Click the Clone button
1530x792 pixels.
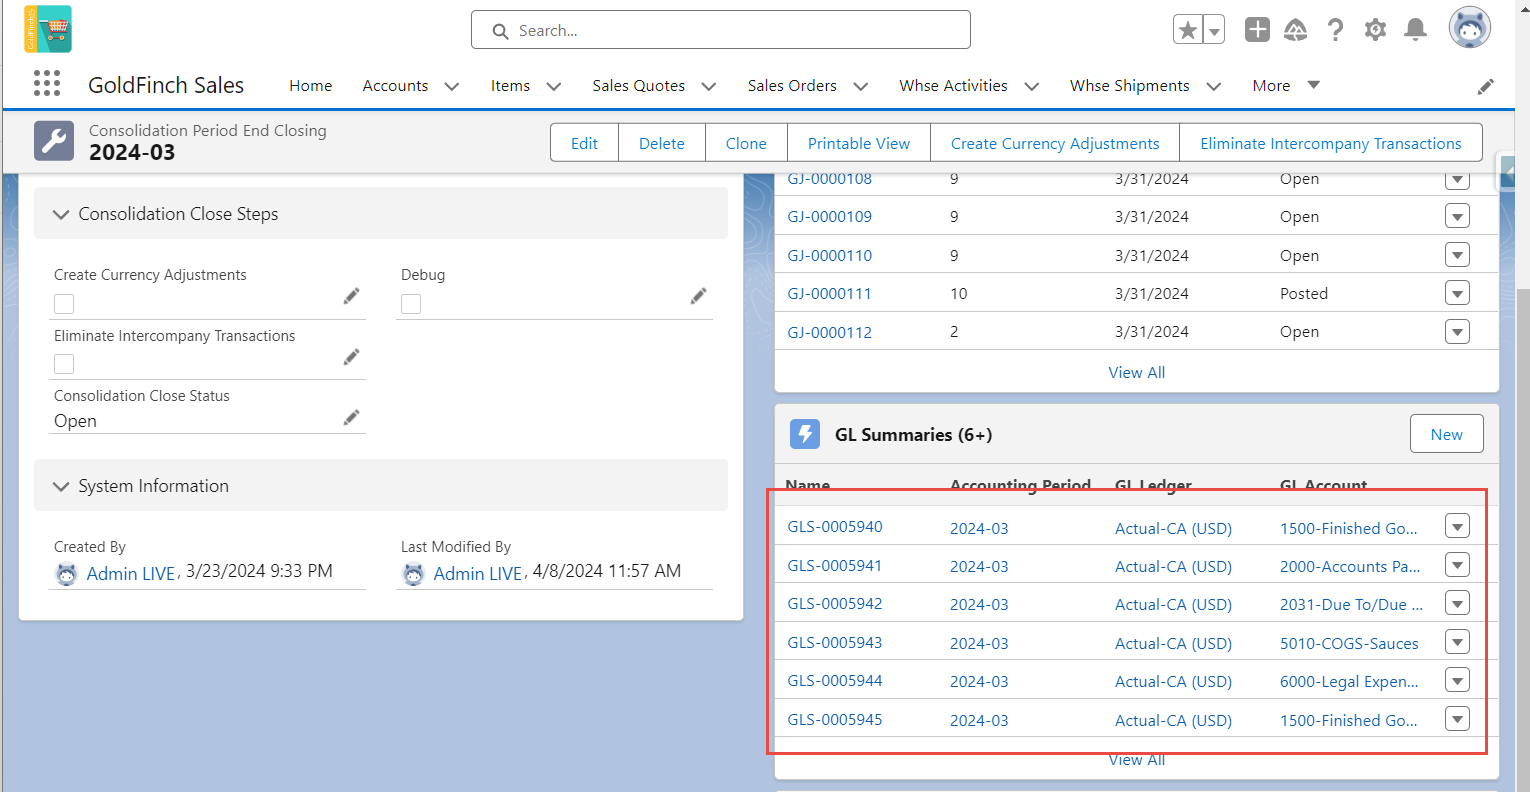[x=746, y=143]
